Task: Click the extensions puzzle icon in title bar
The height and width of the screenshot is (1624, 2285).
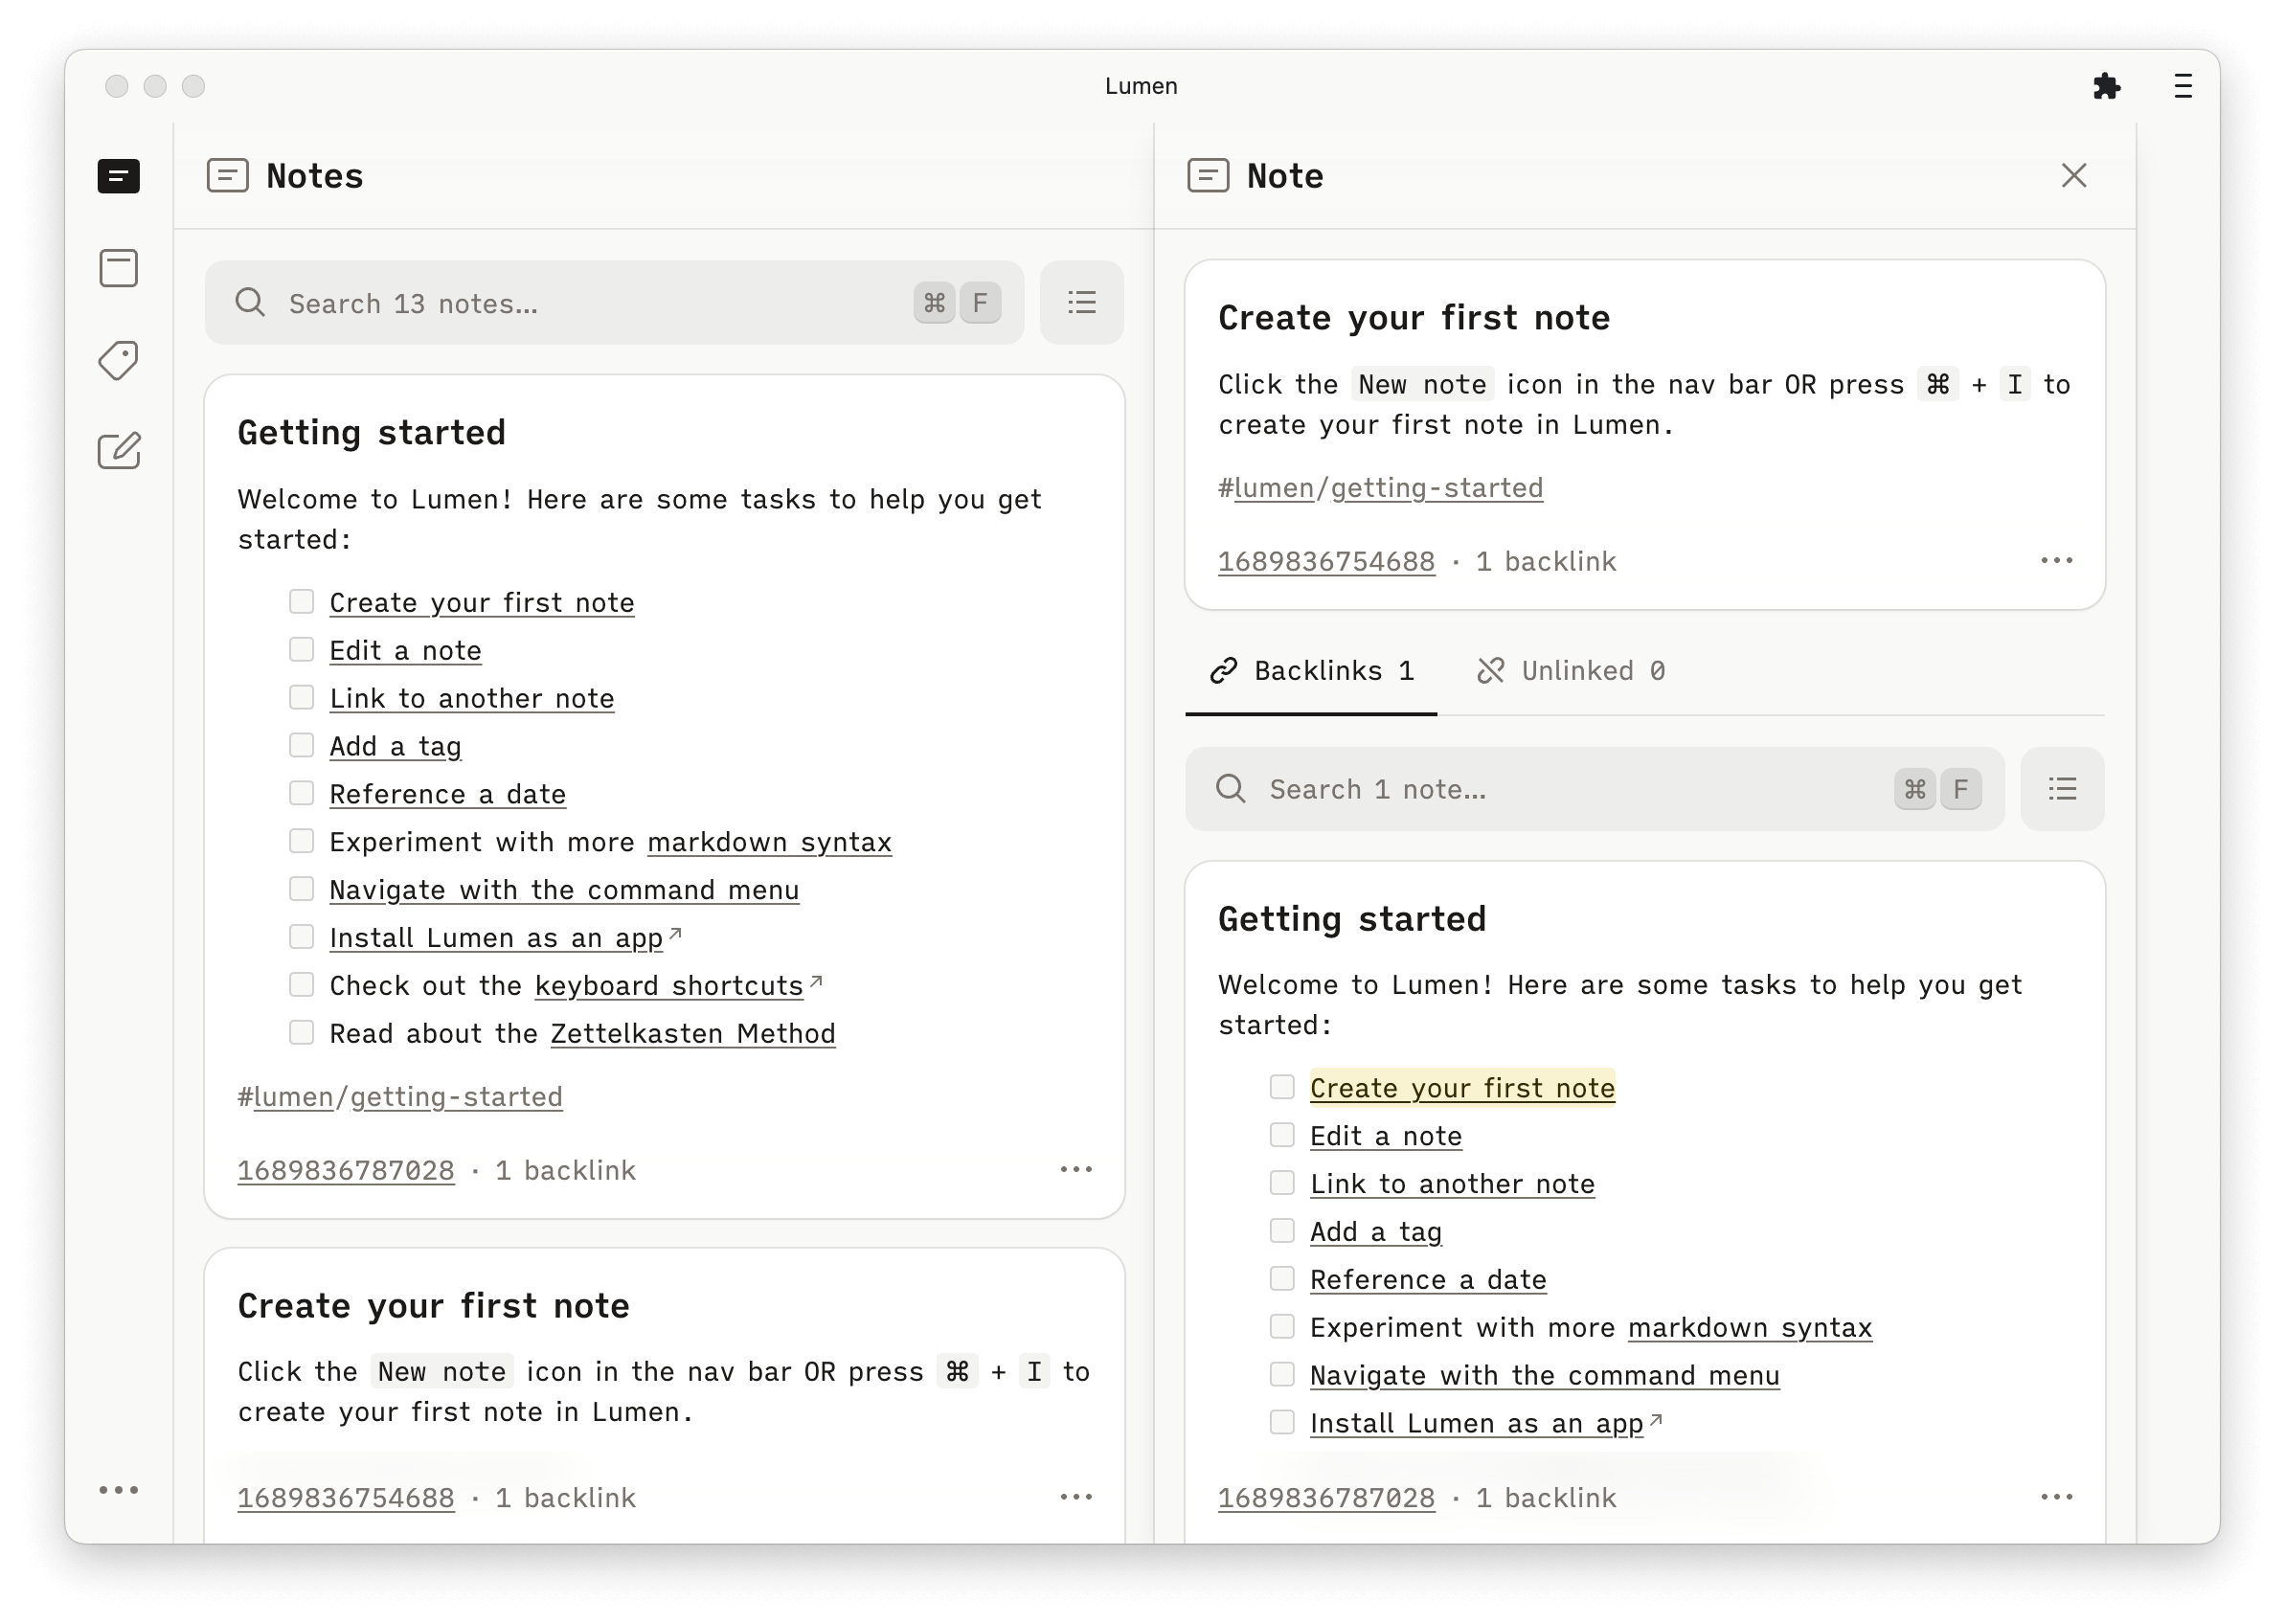Action: 2107,86
